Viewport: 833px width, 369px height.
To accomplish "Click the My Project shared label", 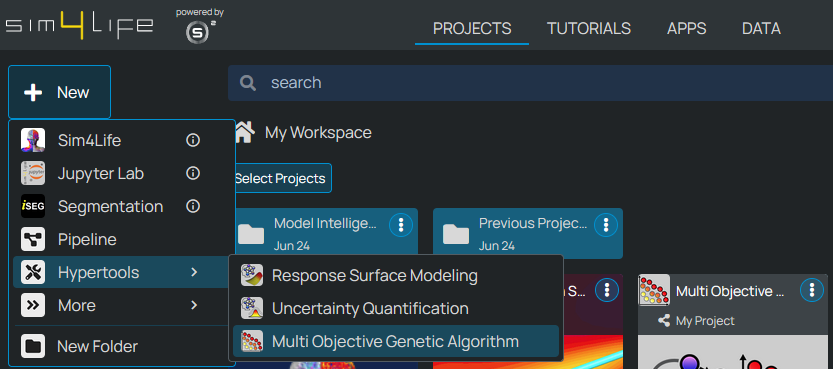I will tap(705, 321).
